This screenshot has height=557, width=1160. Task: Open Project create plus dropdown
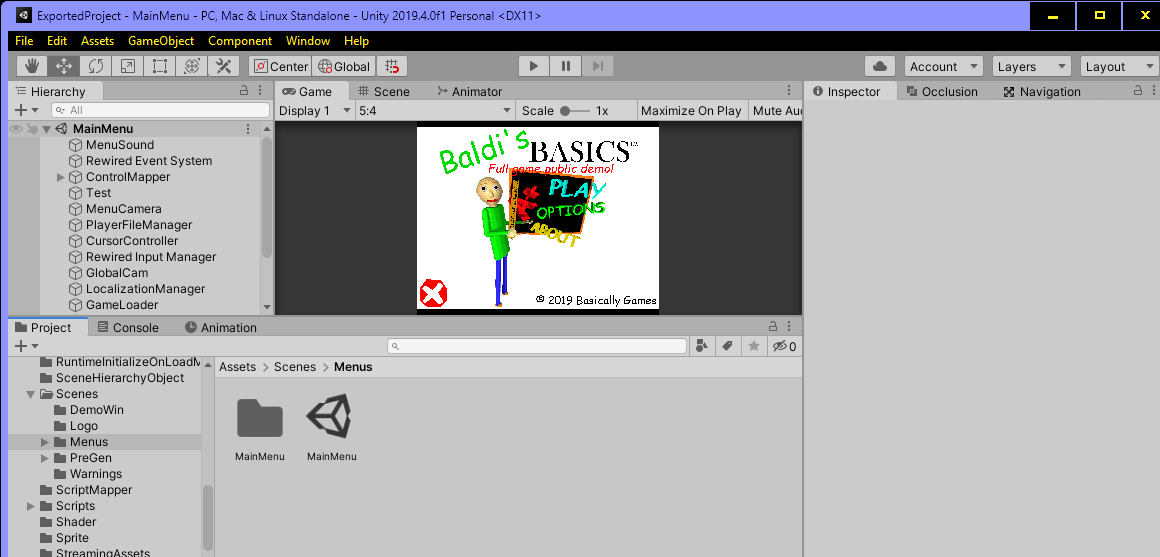pyautogui.click(x=26, y=345)
